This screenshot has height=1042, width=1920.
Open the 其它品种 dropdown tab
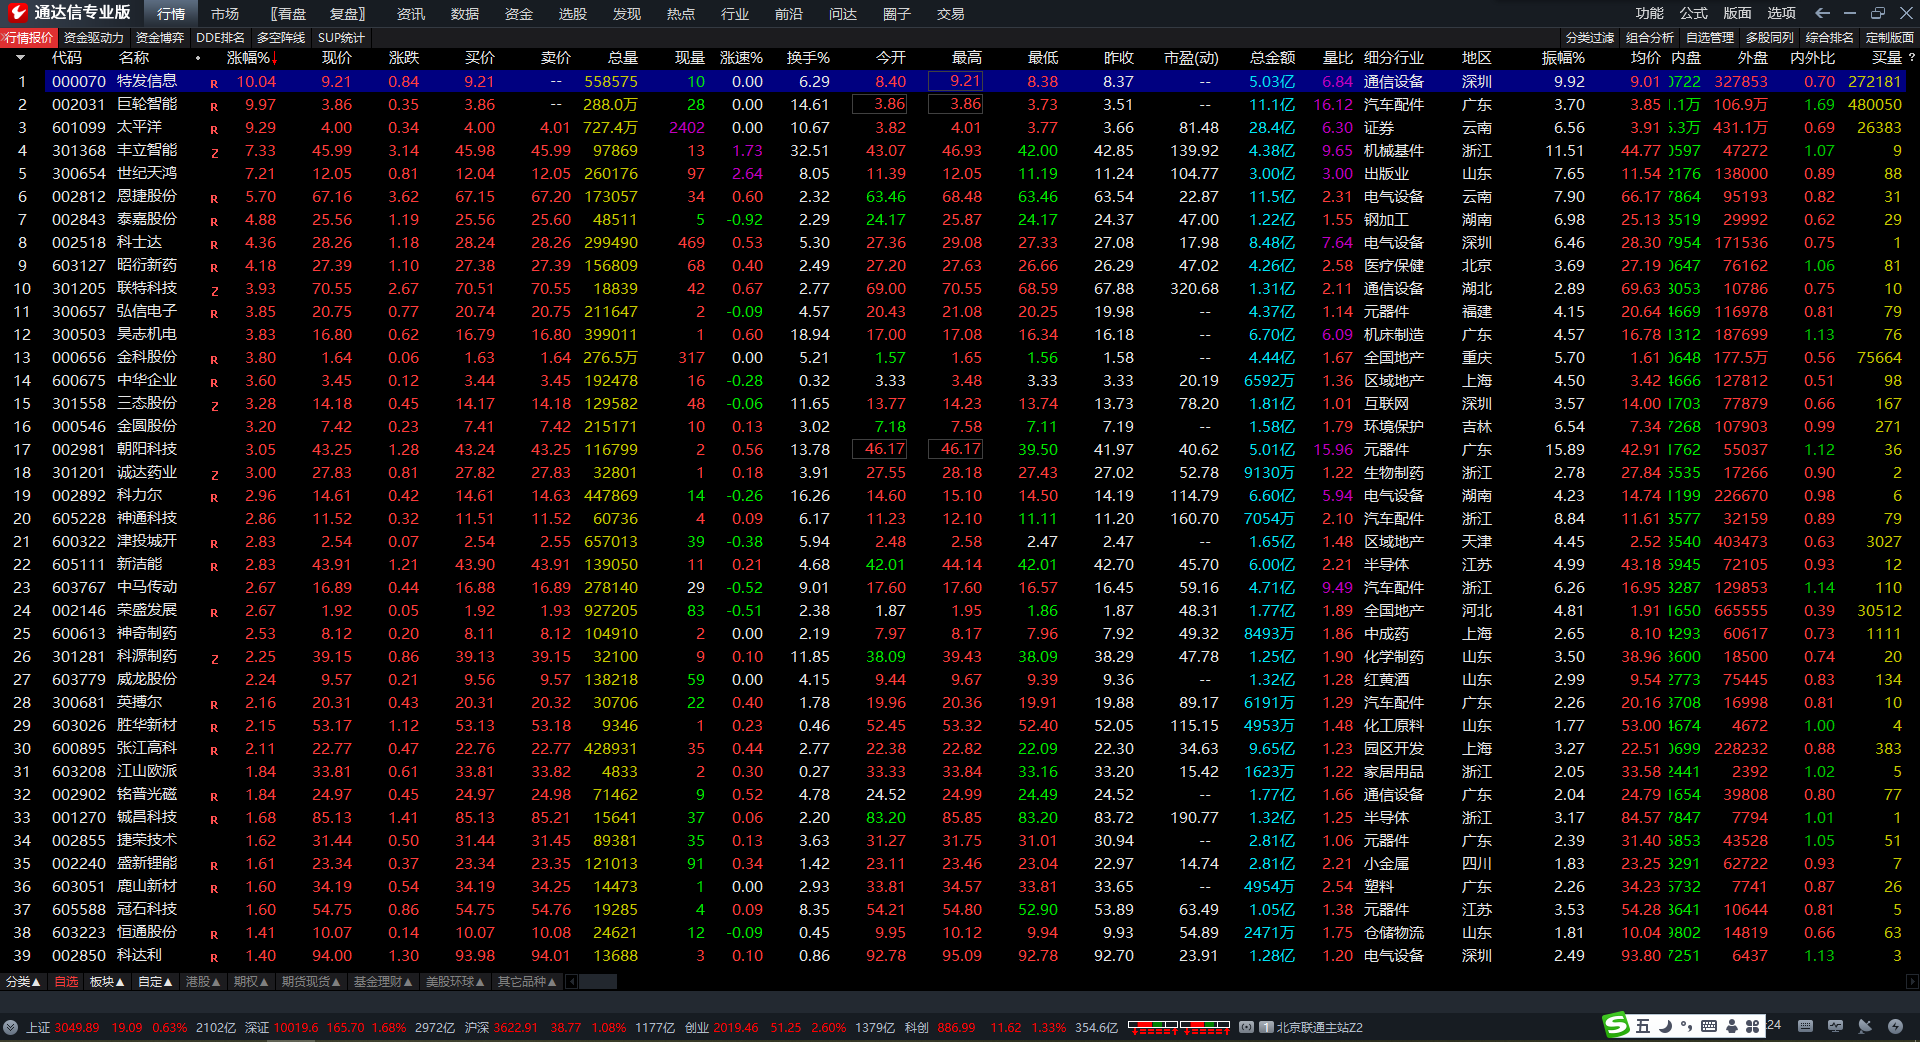point(527,982)
